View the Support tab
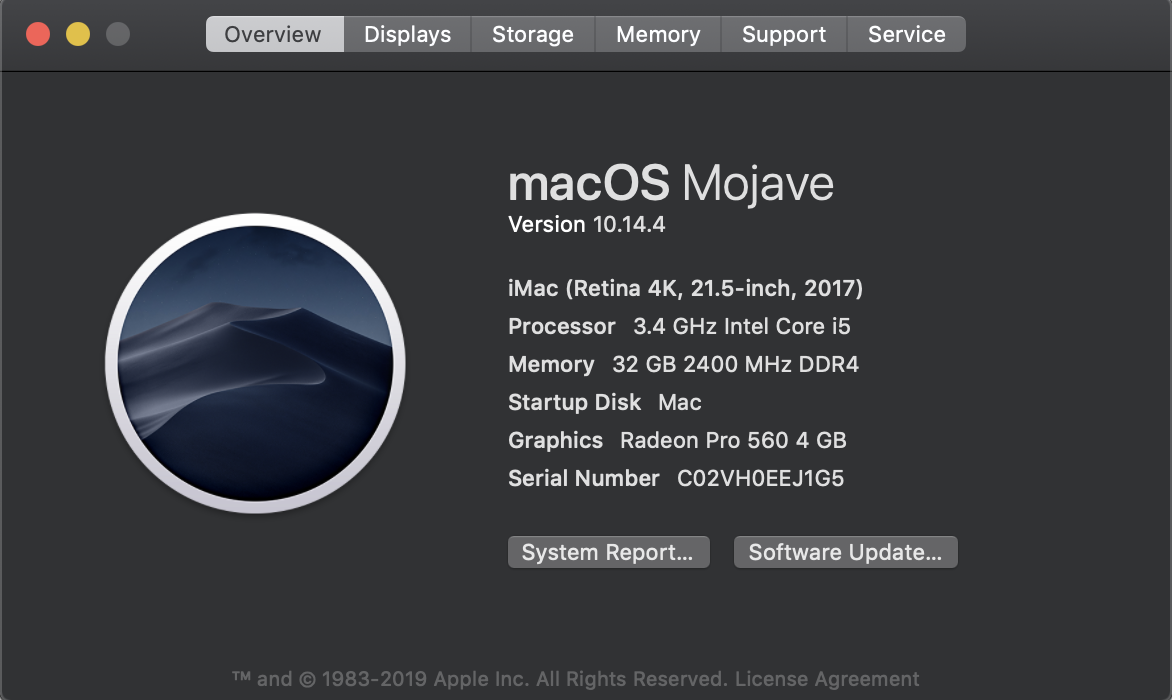 [x=783, y=35]
